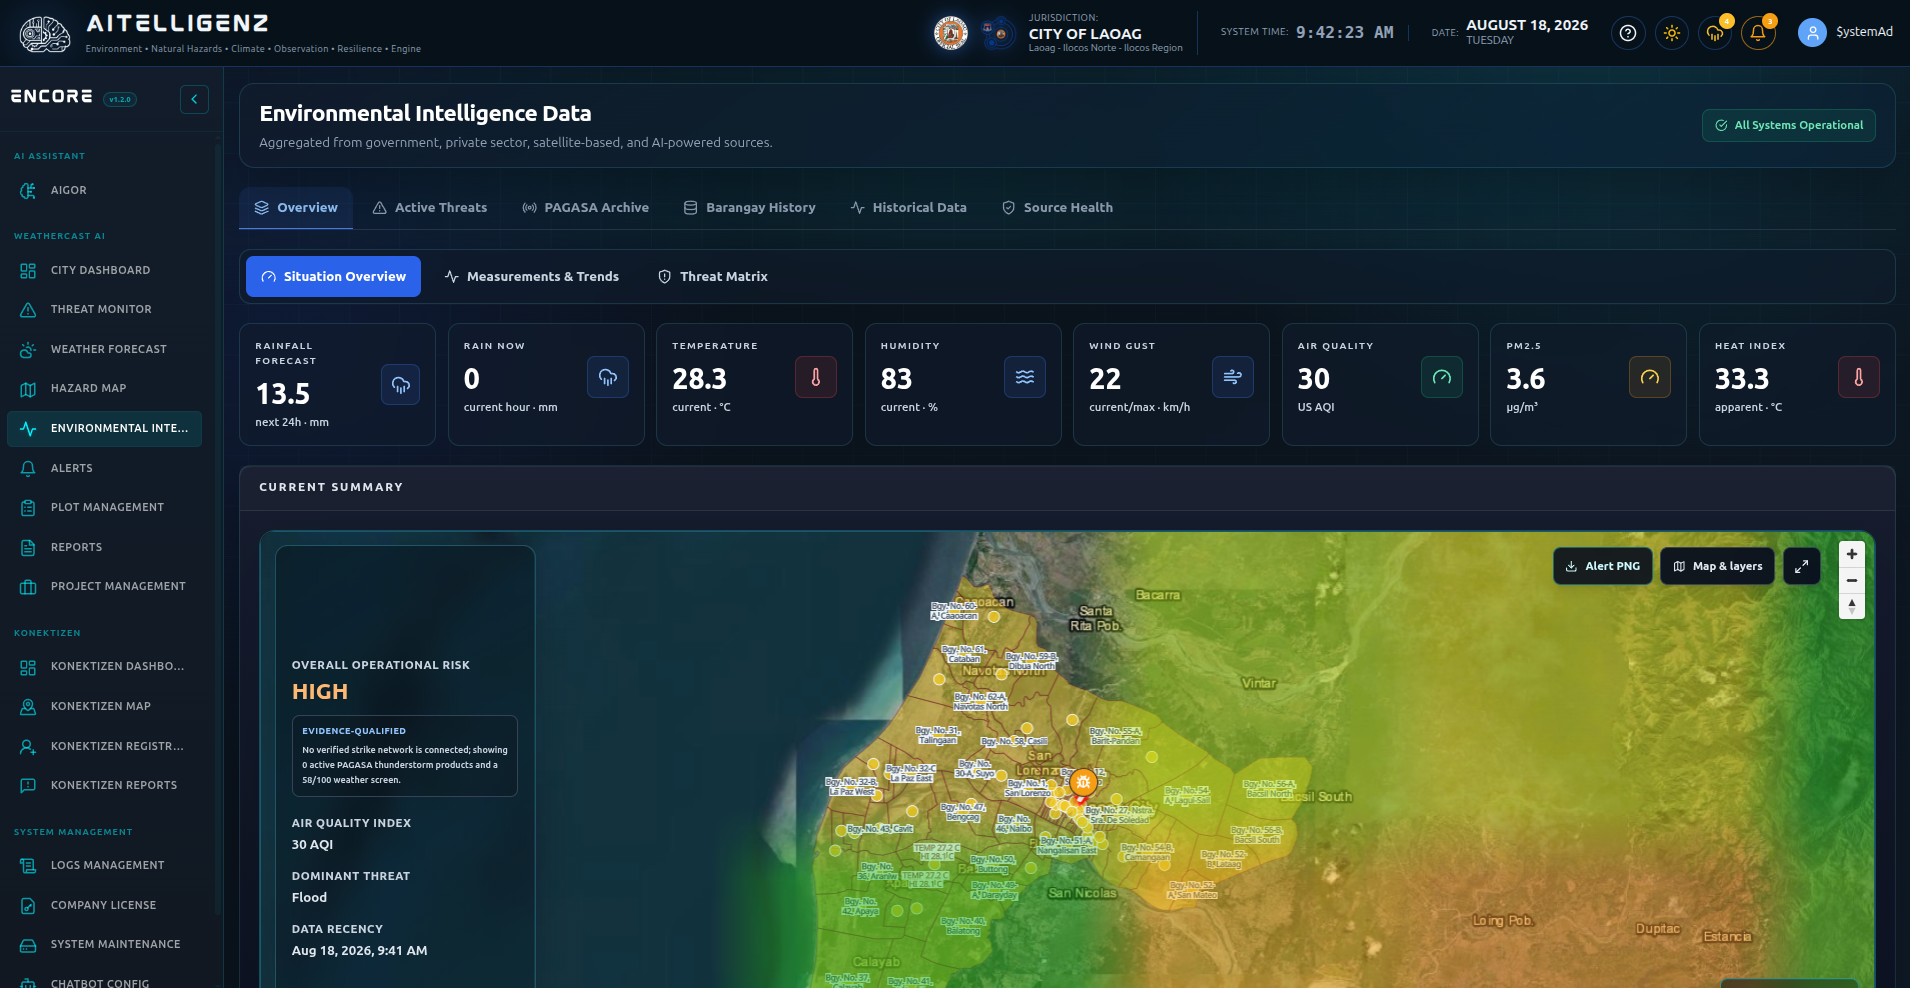Viewport: 1910px width, 988px height.
Task: Open Konektizen Reports in sidebar
Action: tap(104, 785)
